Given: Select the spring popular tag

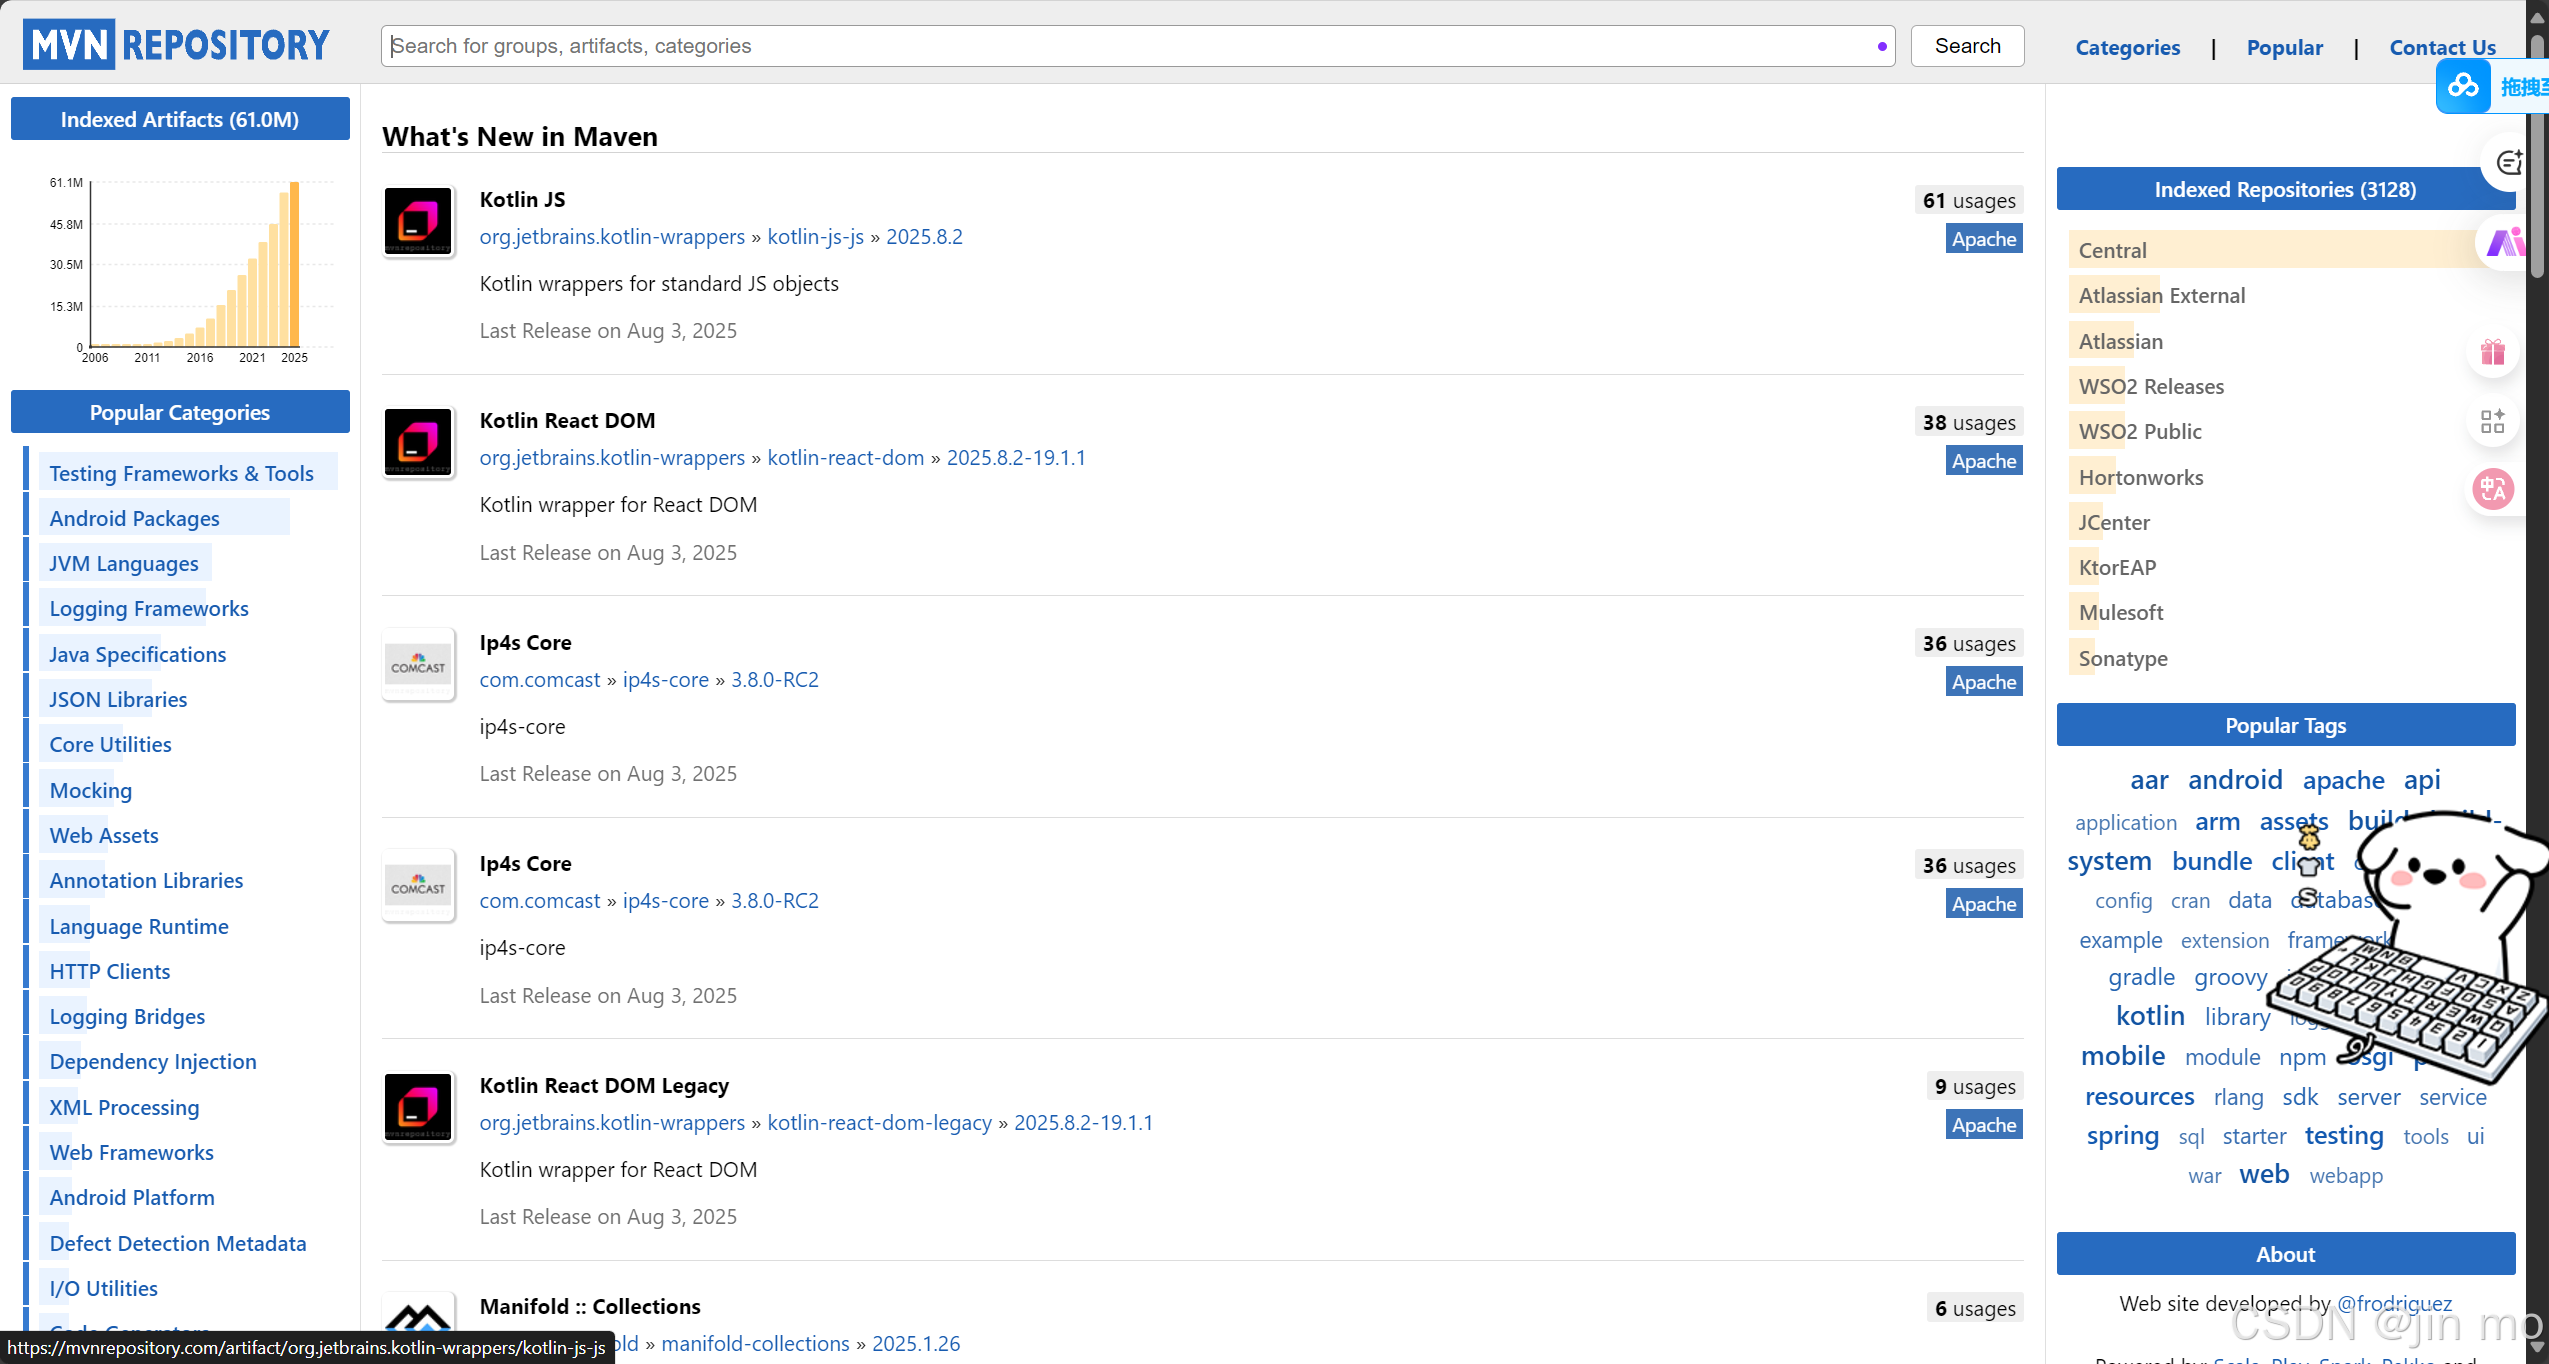Looking at the screenshot, I should tap(2122, 1135).
